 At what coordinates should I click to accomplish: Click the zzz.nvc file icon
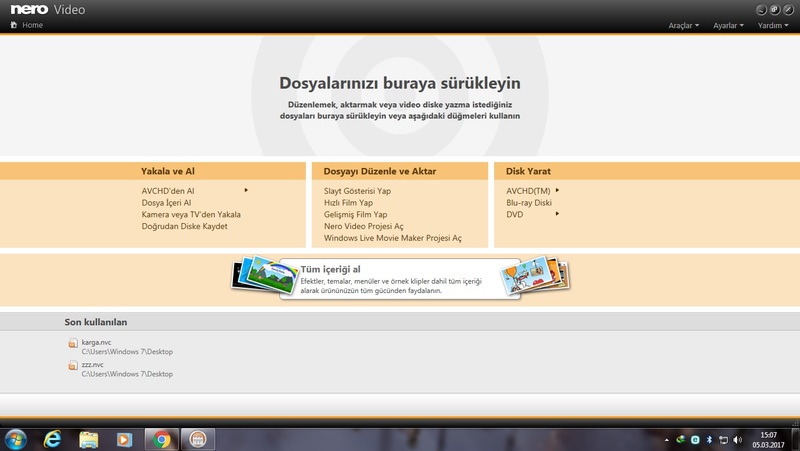point(73,365)
